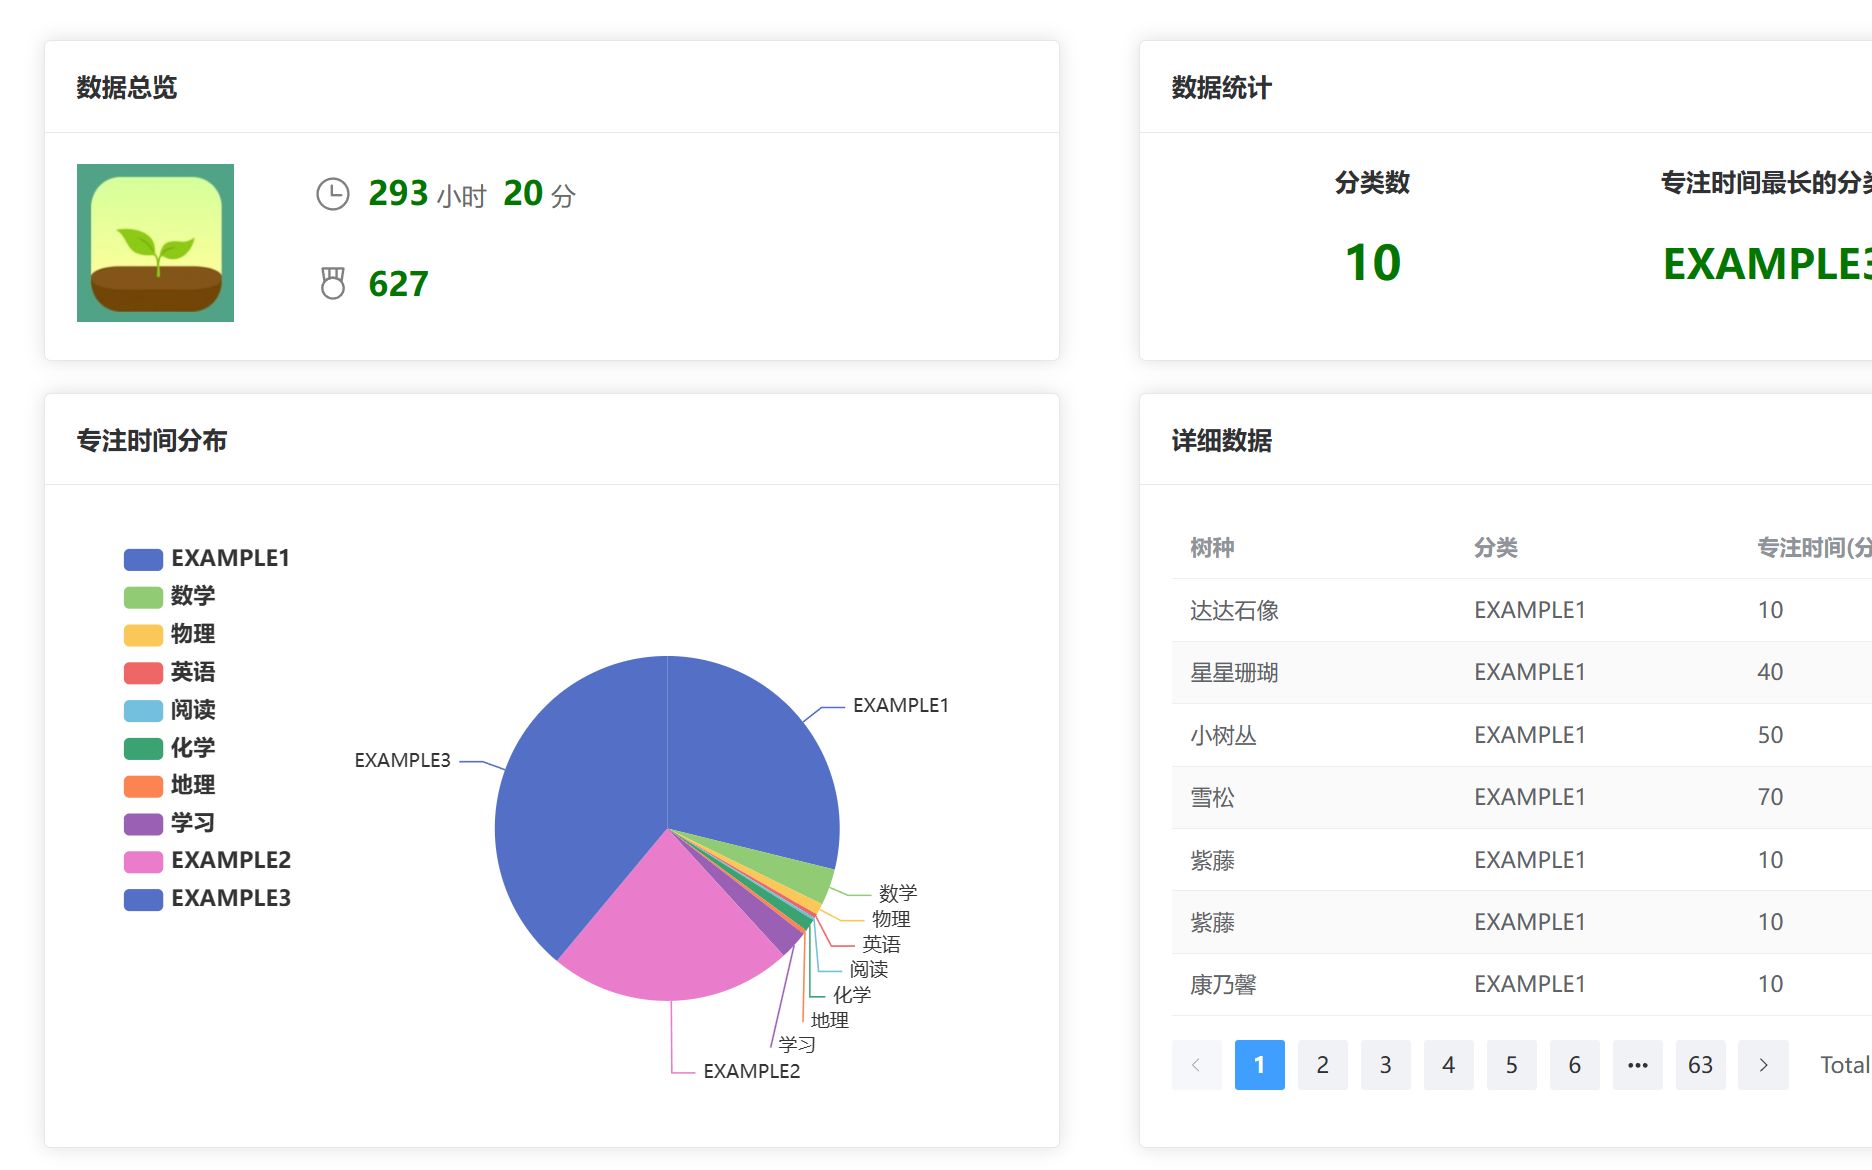Screen dimensions: 1872x1170
Task: Select page 2 in pagination
Action: (x=1322, y=1065)
